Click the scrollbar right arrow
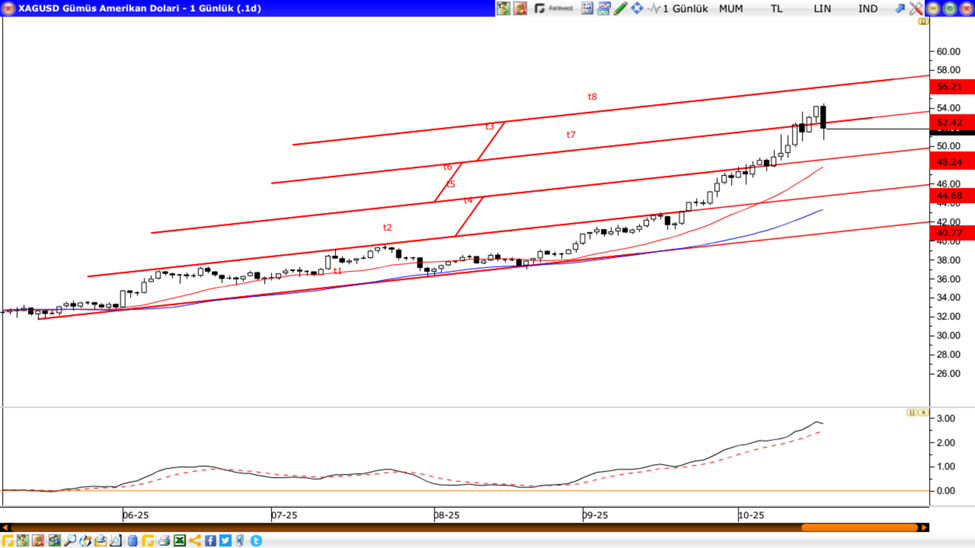975x548 pixels. pyautogui.click(x=924, y=527)
